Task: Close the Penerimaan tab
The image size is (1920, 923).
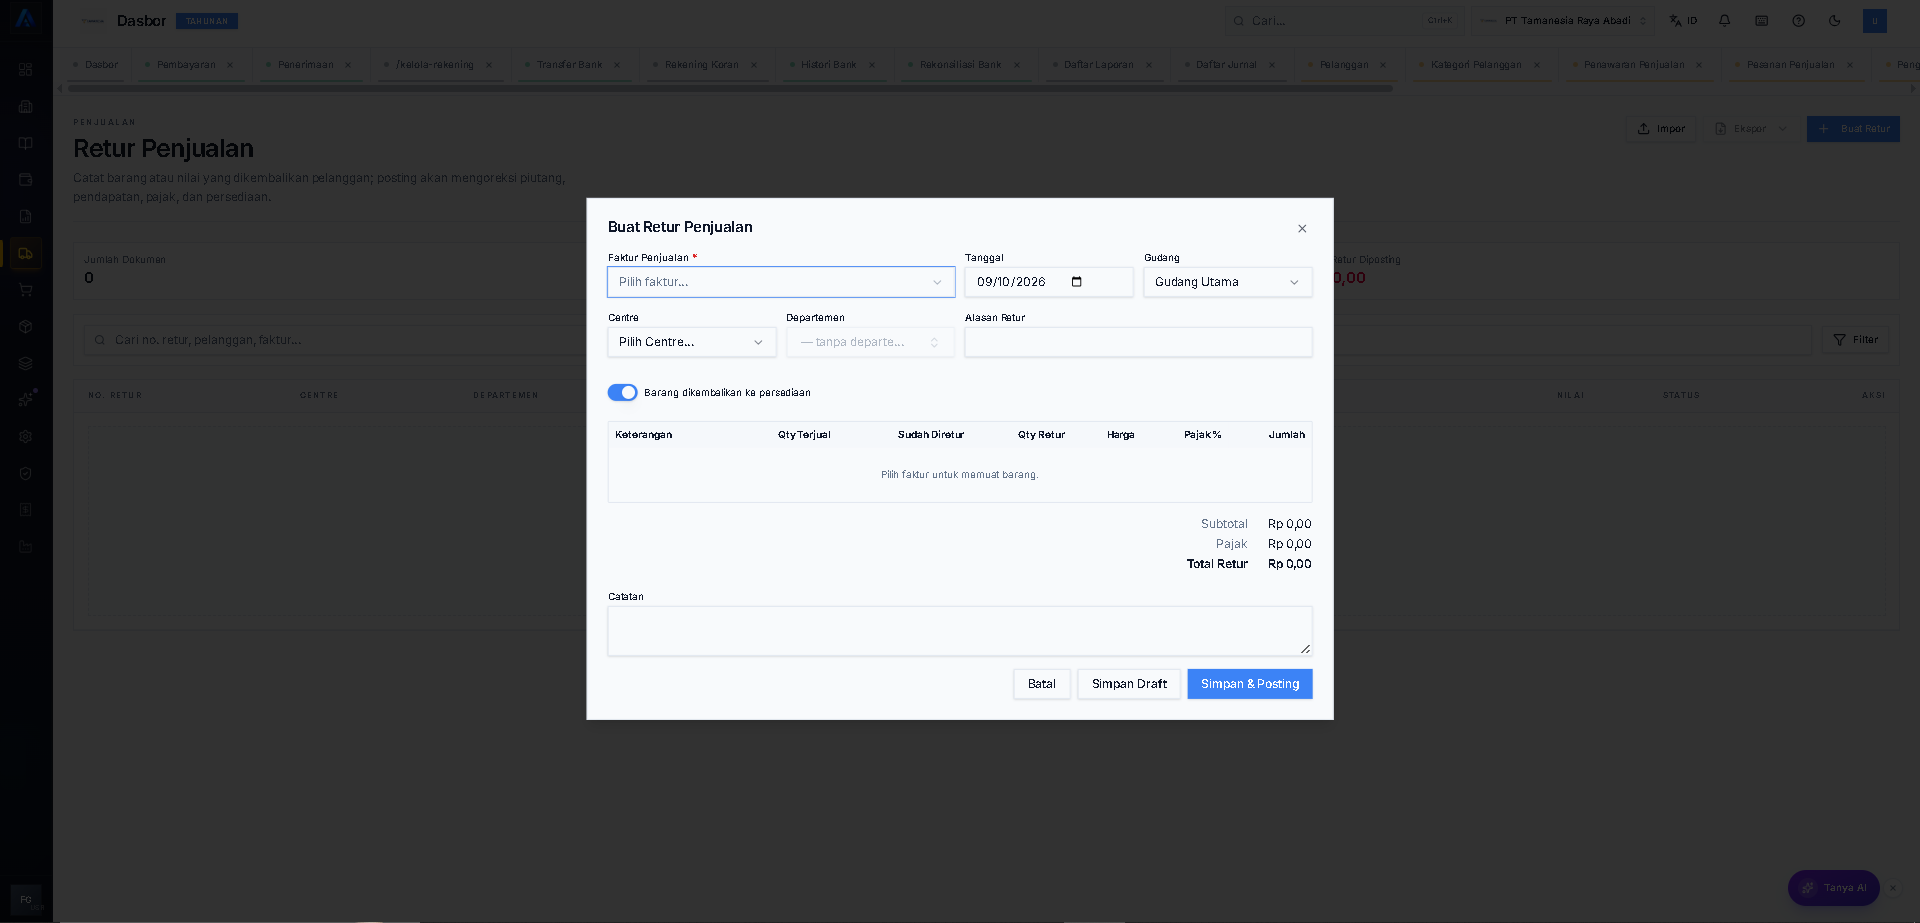Action: tap(348, 65)
